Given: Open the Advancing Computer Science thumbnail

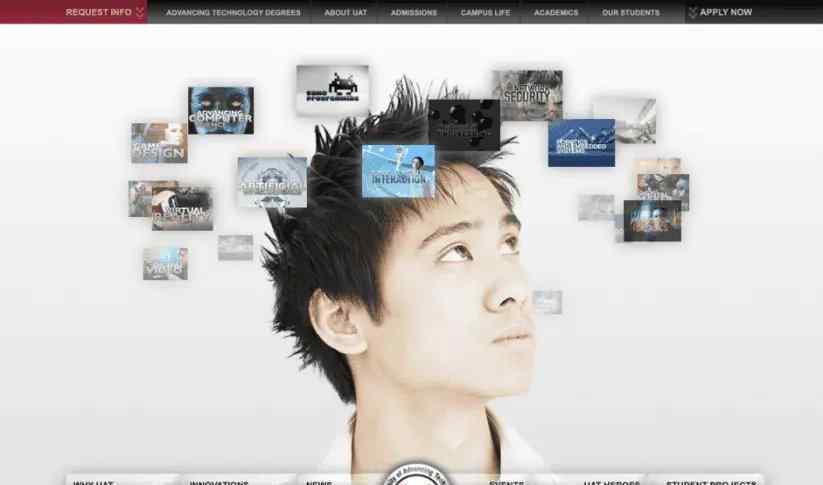Looking at the screenshot, I should (221, 110).
